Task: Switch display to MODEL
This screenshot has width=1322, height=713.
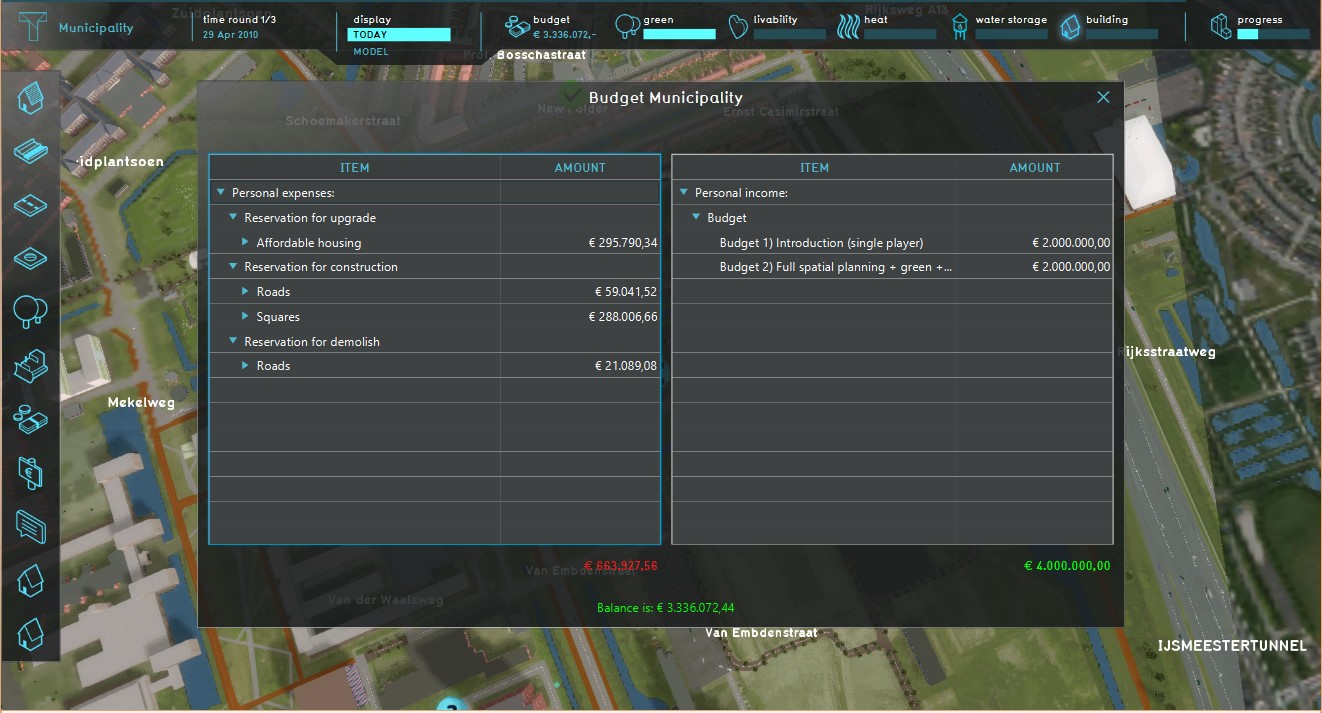Action: (371, 52)
